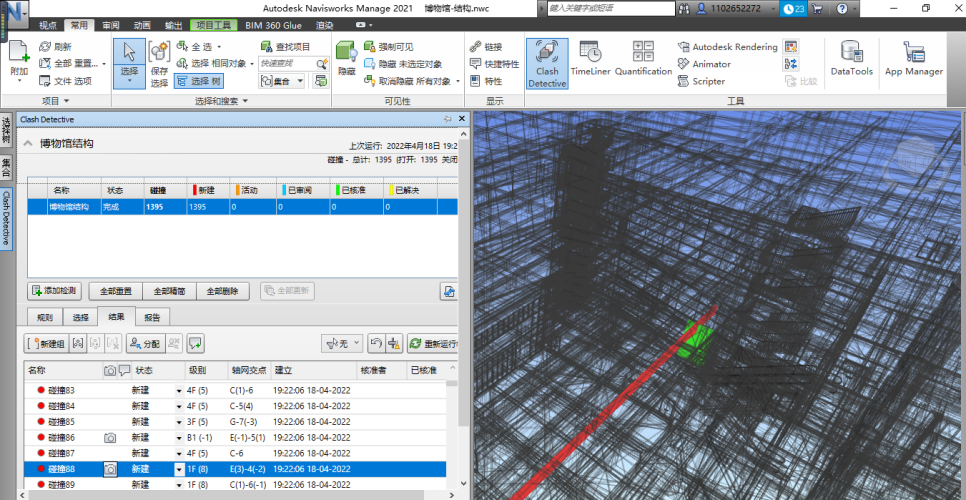Click the manage sets icon beside 集合
The width and height of the screenshot is (966, 500).
(320, 81)
